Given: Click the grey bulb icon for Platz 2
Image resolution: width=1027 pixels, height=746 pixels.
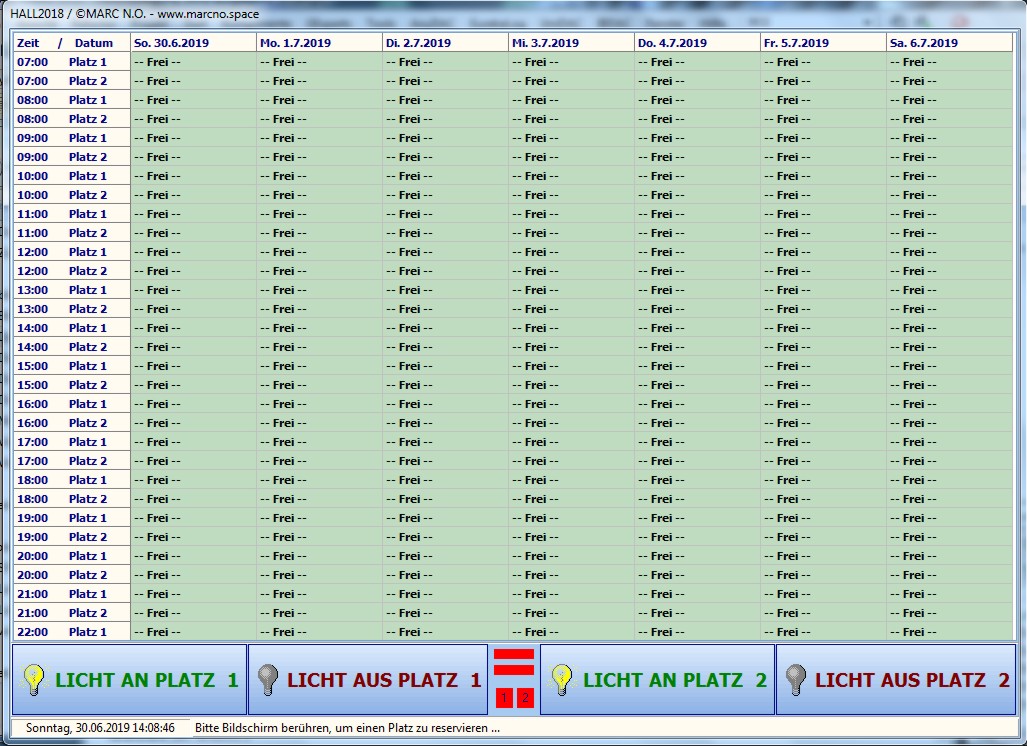Looking at the screenshot, I should [796, 680].
